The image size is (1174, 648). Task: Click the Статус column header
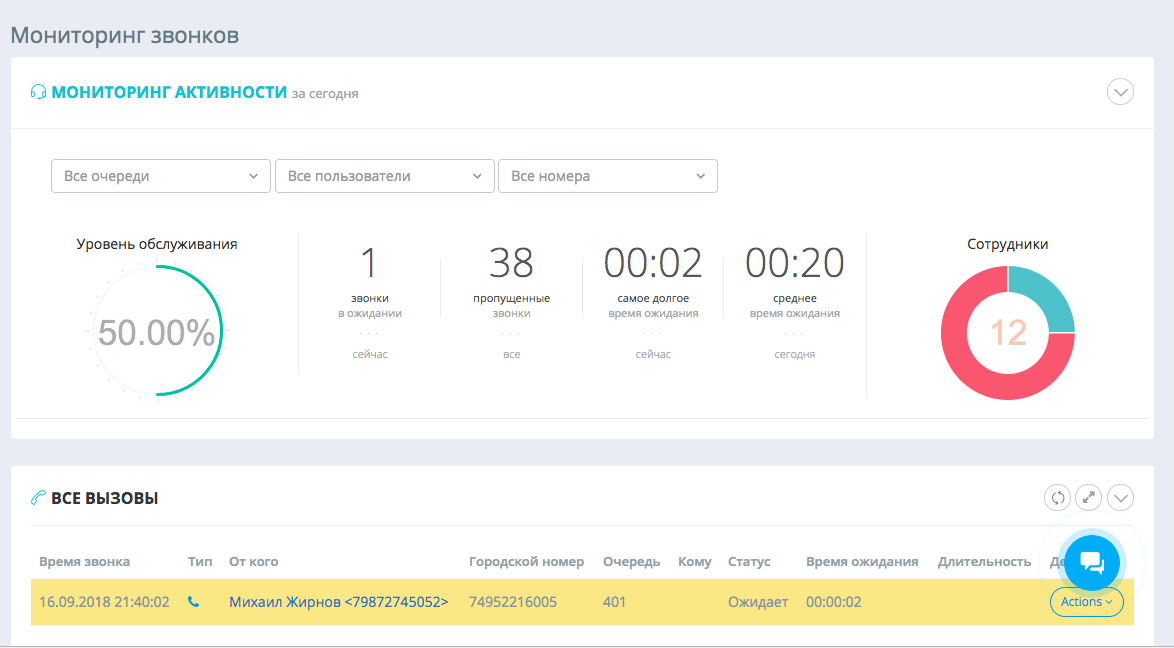[749, 562]
